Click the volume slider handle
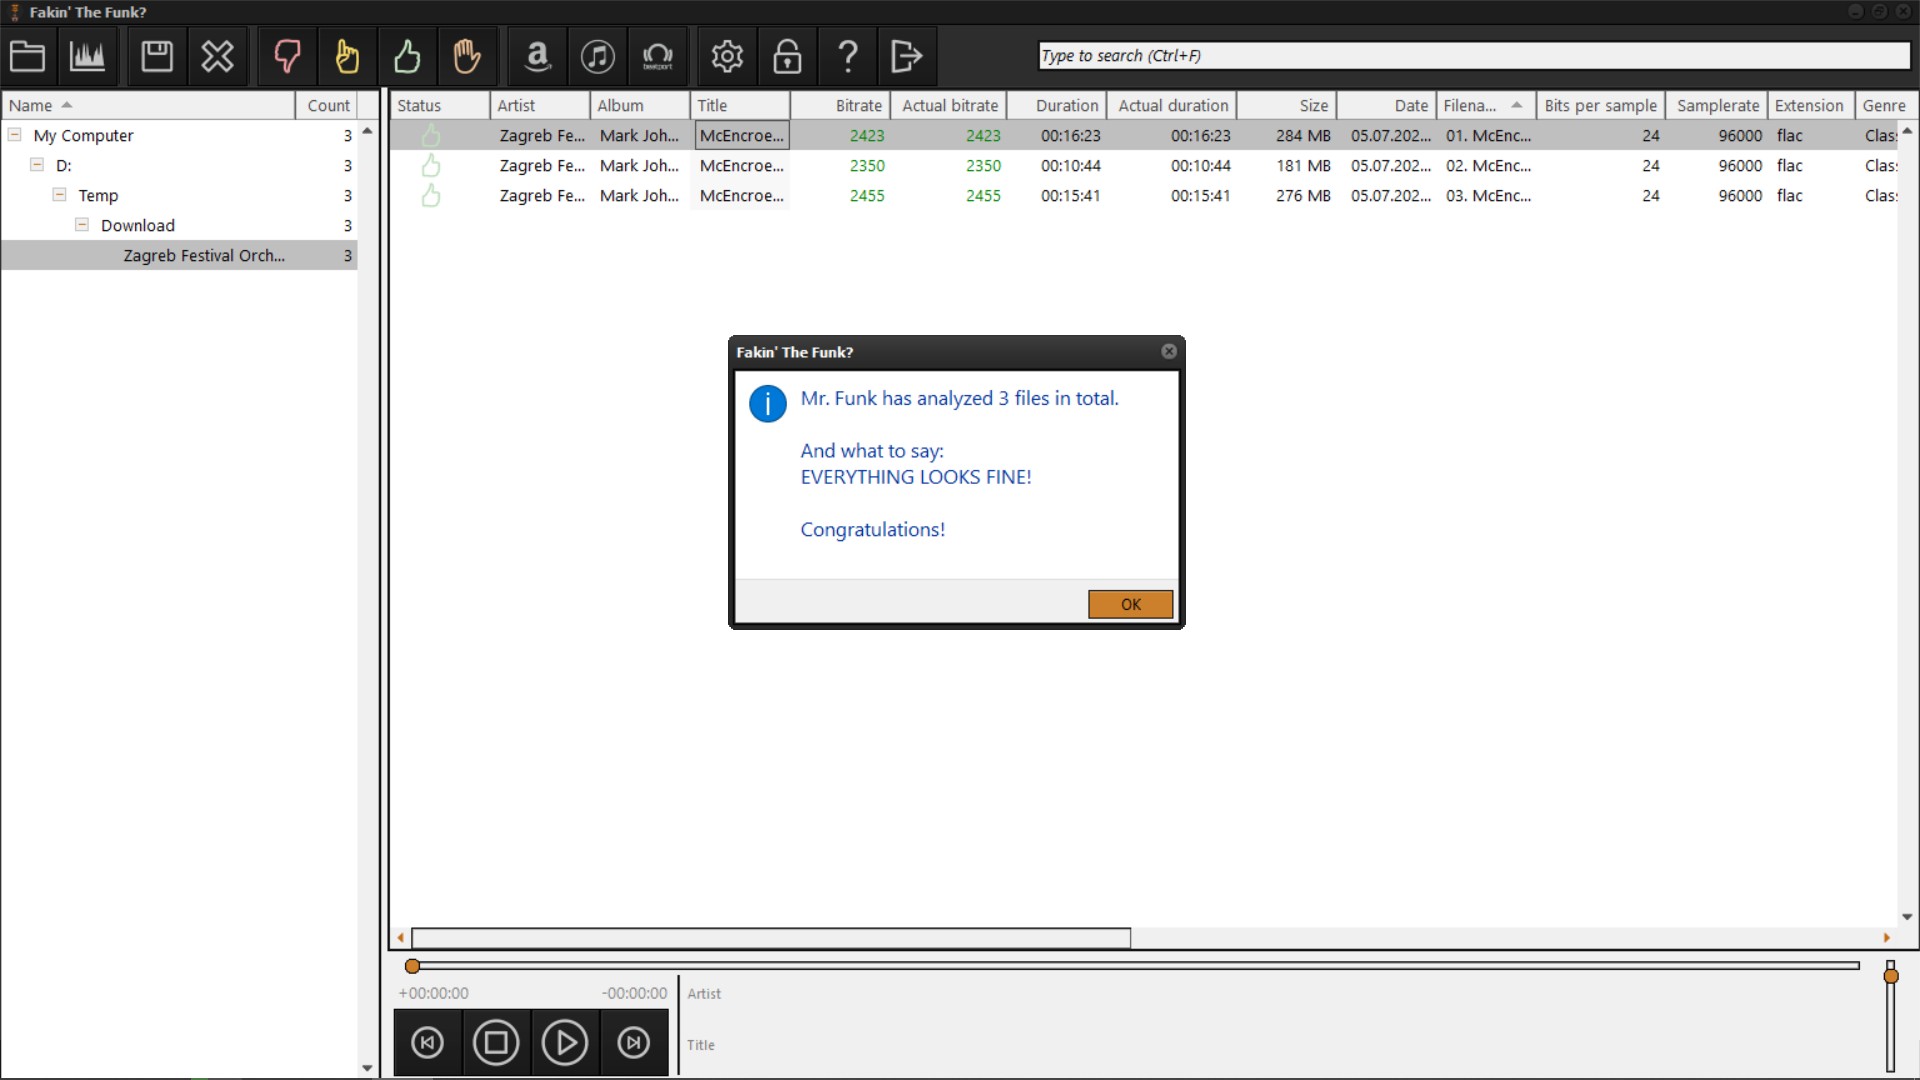Image resolution: width=1920 pixels, height=1080 pixels. (x=1890, y=976)
